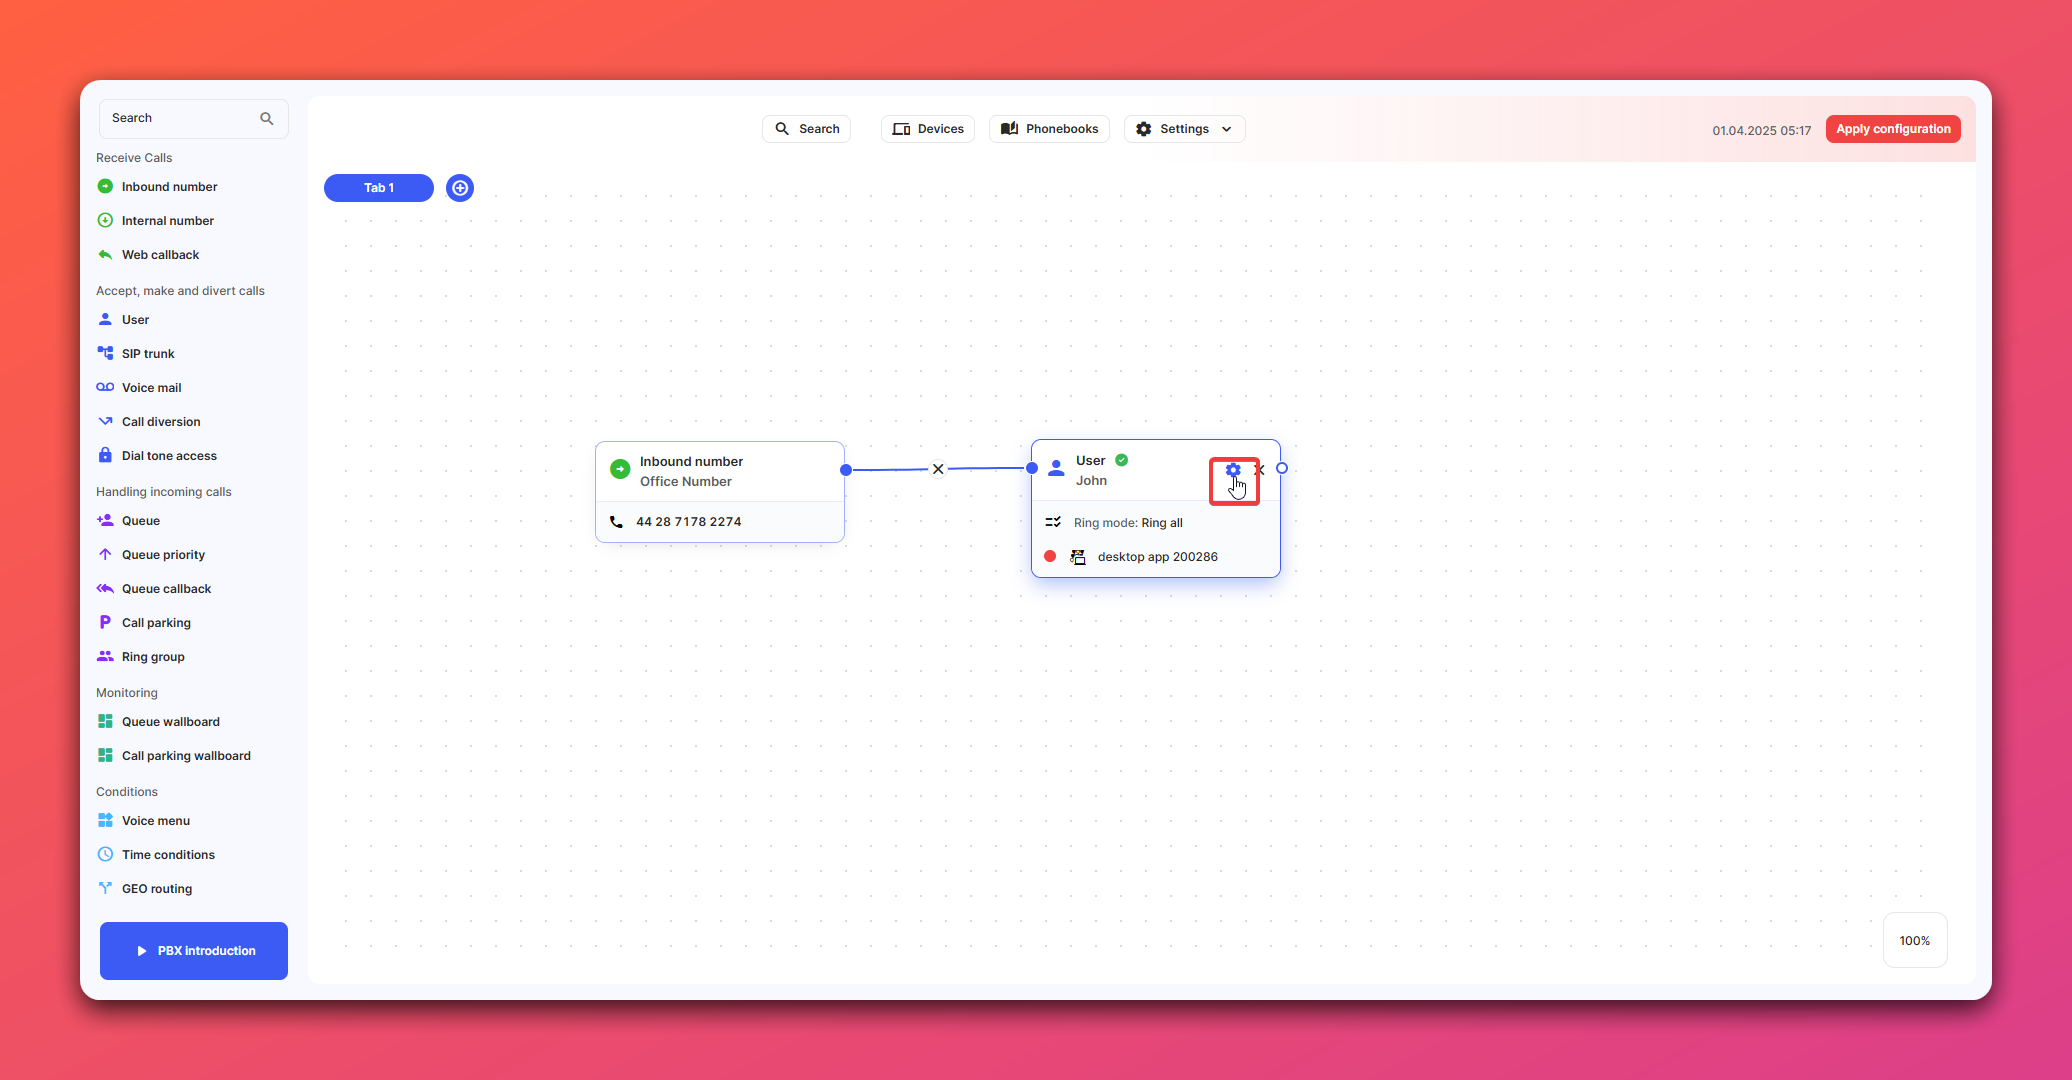Click the Queue callback icon

pos(105,588)
